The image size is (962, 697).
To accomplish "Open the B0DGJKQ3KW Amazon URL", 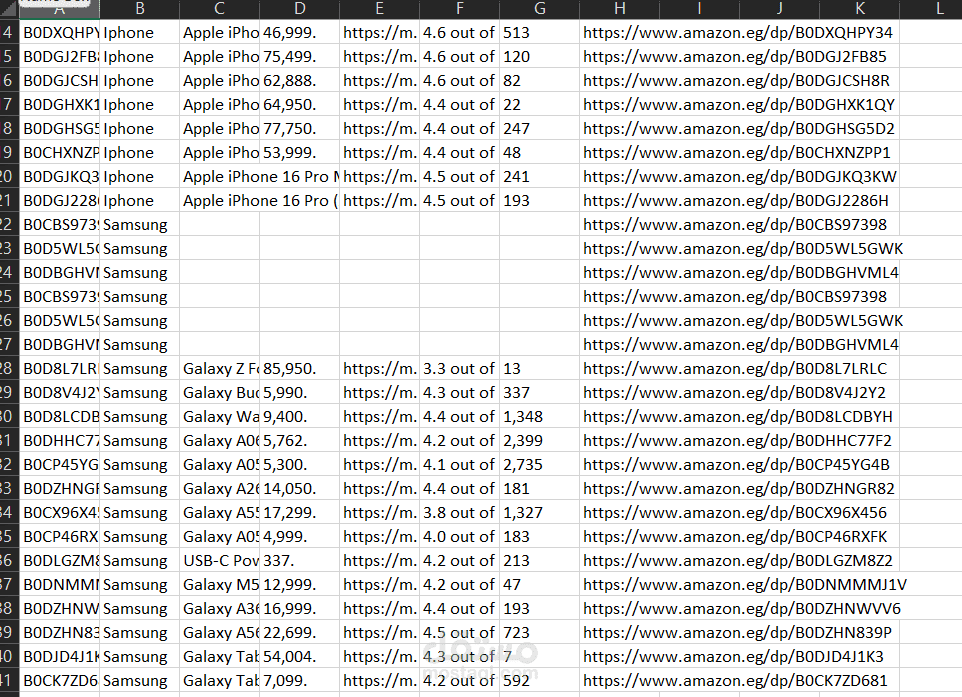I will [x=740, y=177].
